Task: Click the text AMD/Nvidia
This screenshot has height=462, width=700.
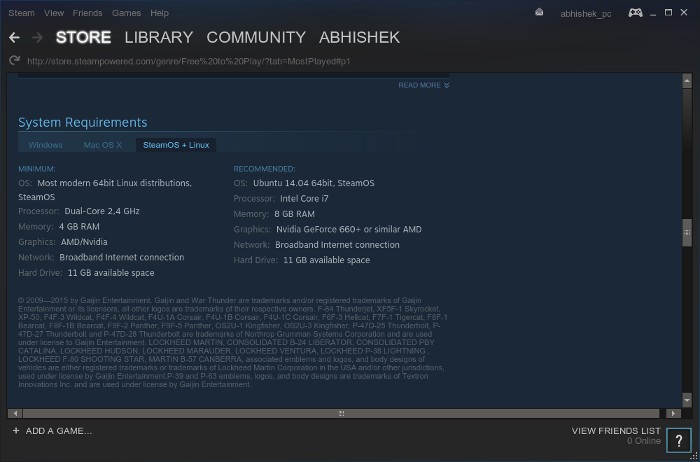Action: [x=84, y=242]
